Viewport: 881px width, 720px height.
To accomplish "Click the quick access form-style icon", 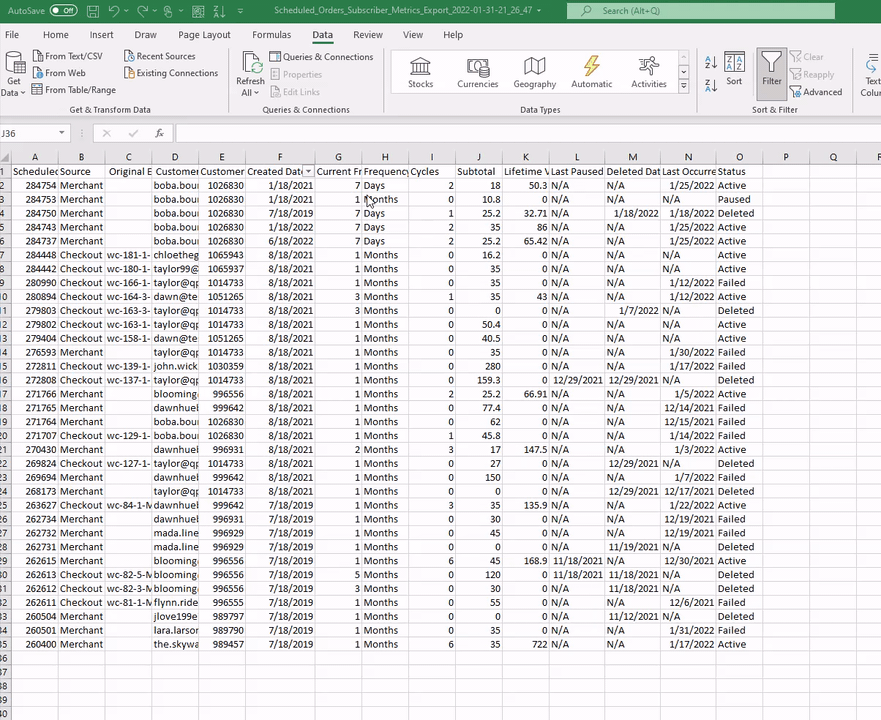I will click(198, 11).
